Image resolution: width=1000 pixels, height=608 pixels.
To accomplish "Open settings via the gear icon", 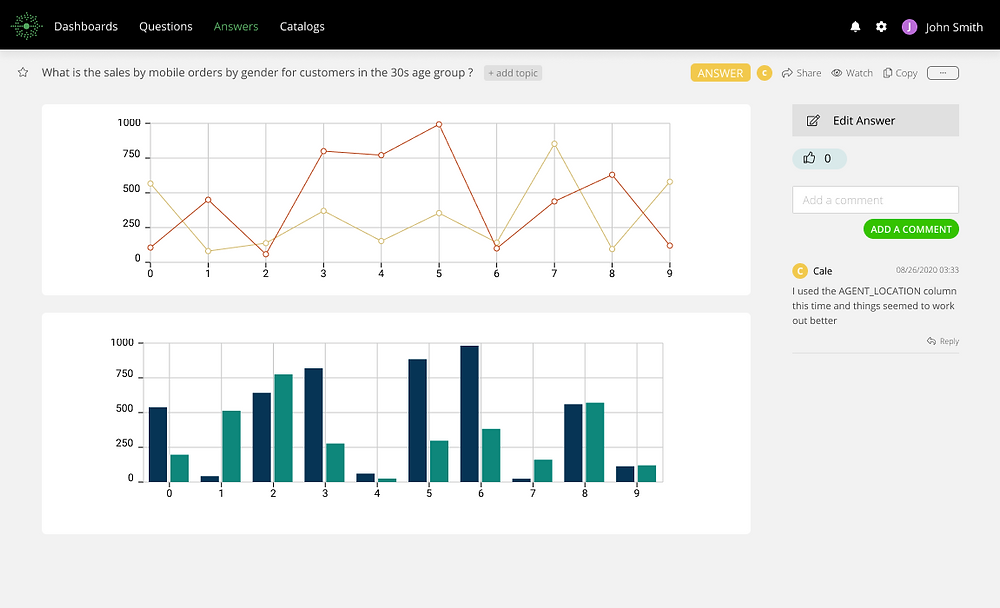I will tap(881, 27).
